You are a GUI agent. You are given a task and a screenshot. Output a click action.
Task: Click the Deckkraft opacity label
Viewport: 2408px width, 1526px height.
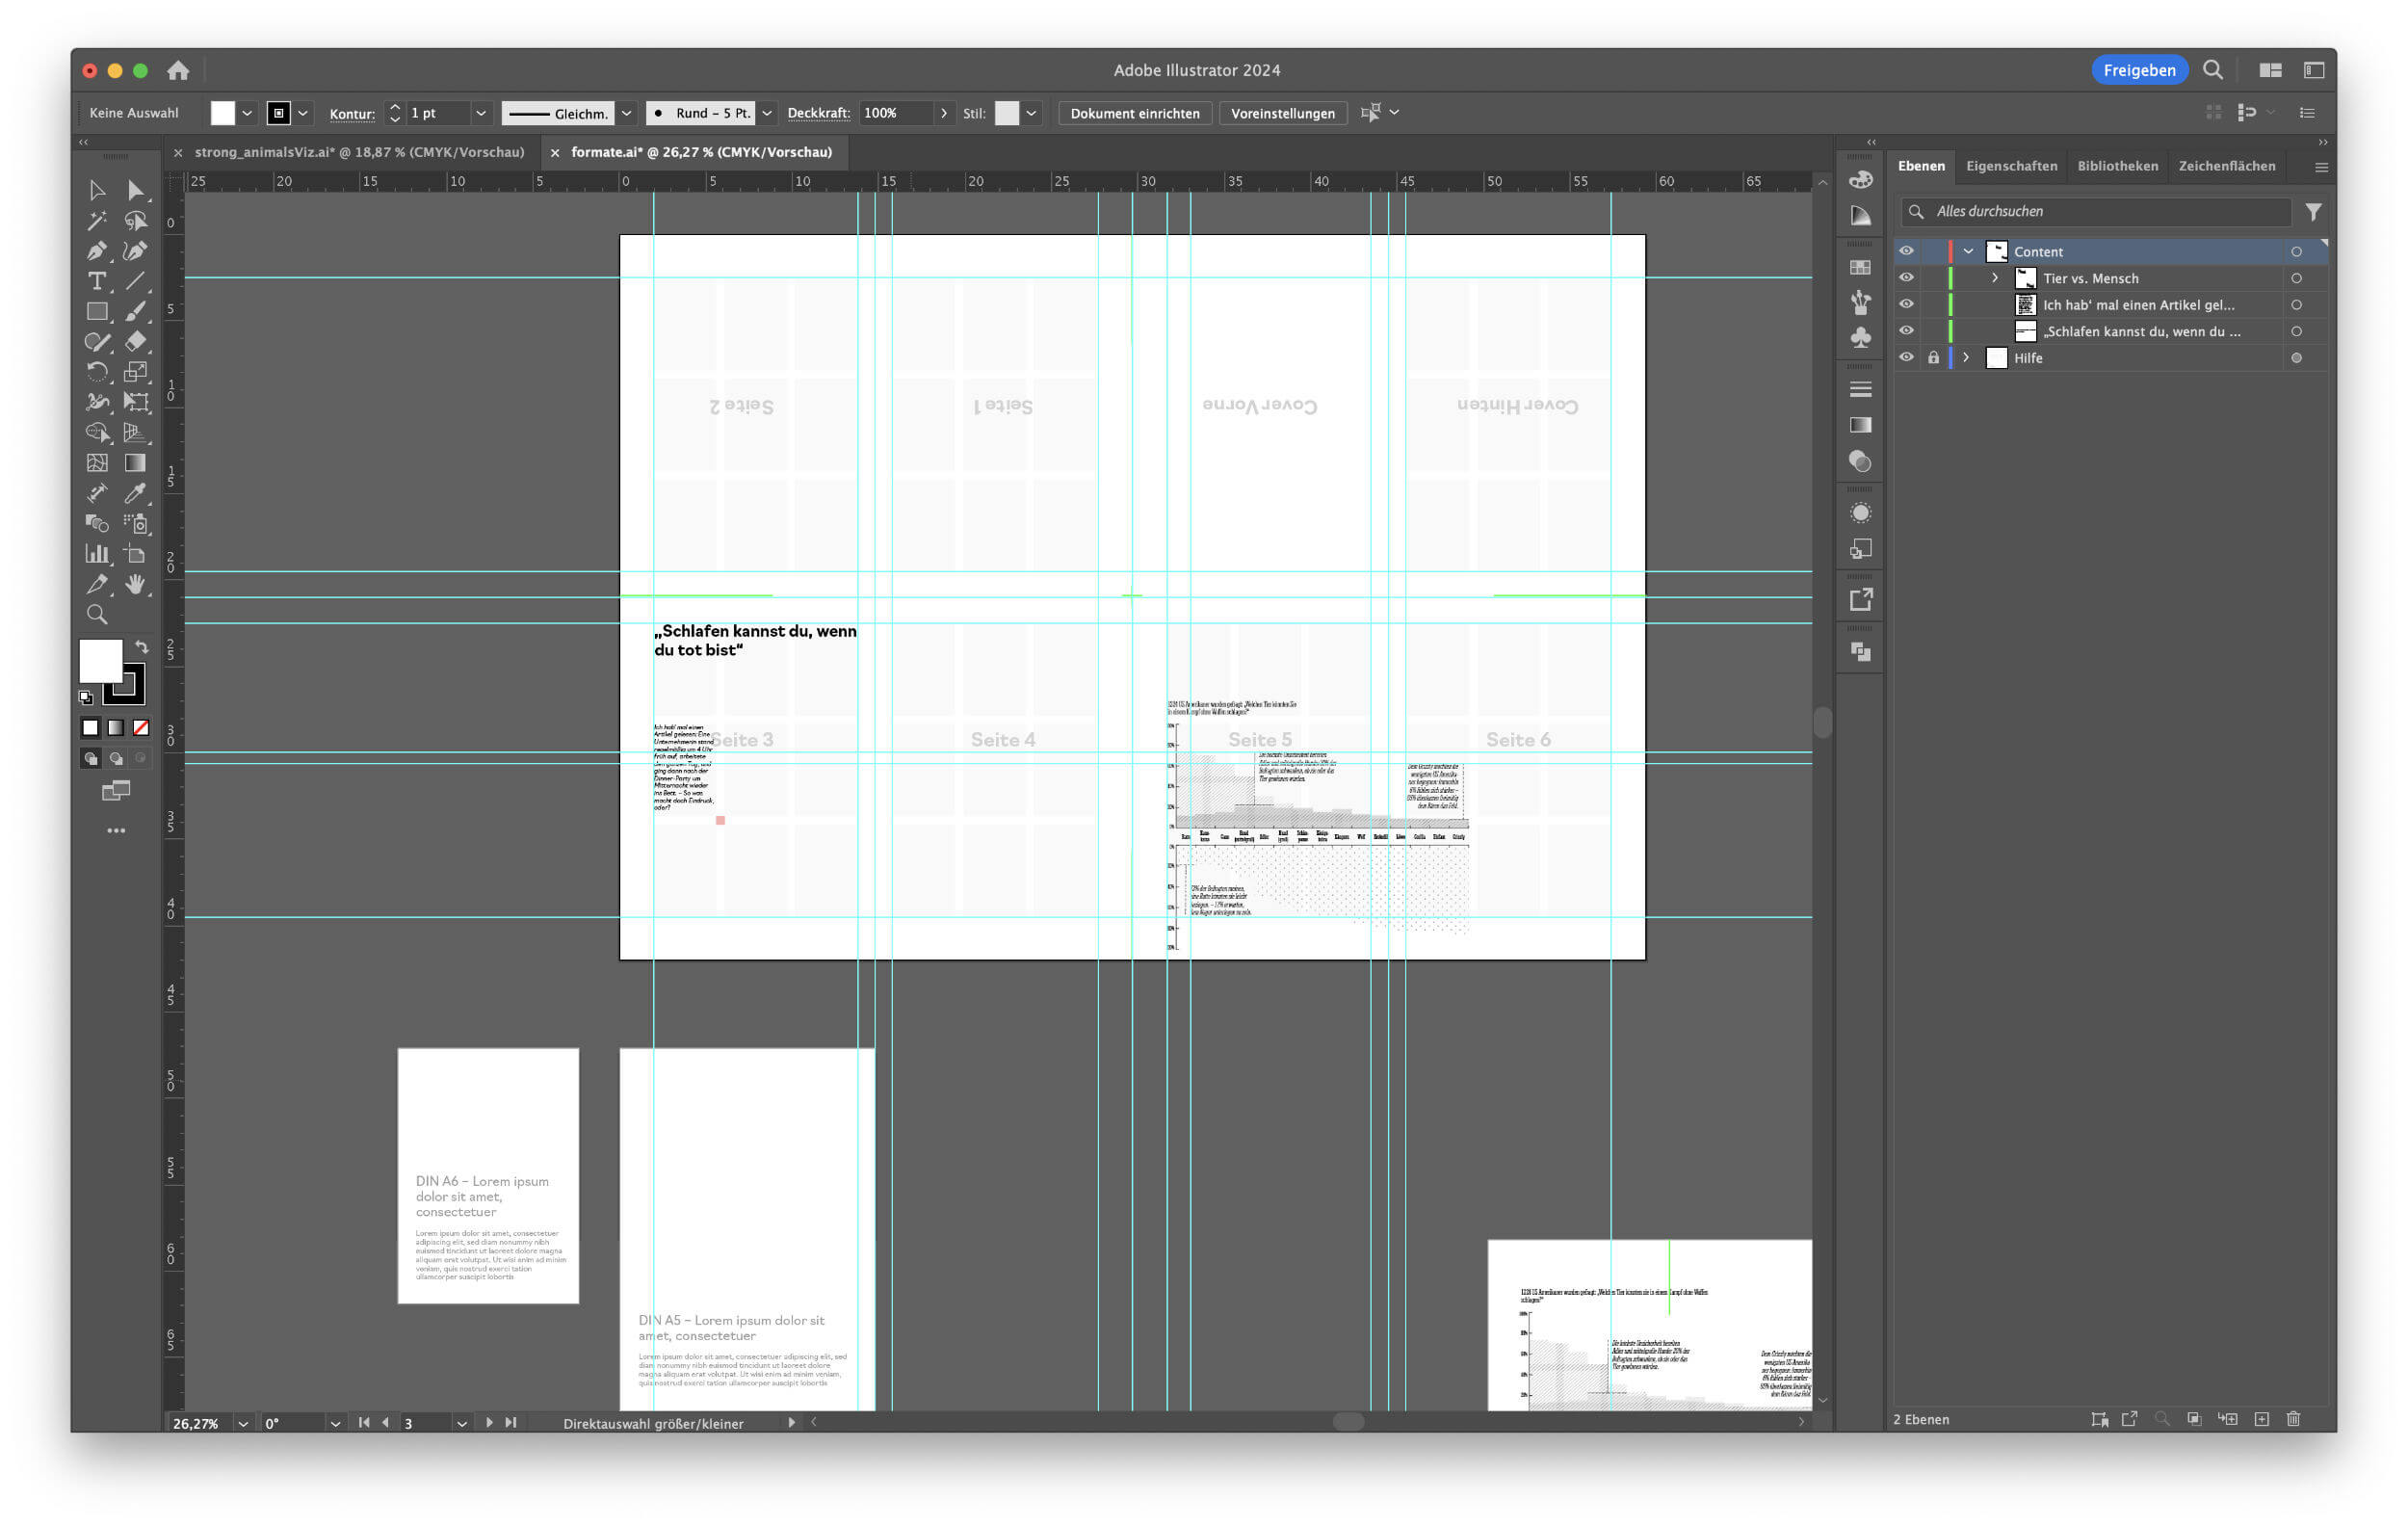point(818,113)
